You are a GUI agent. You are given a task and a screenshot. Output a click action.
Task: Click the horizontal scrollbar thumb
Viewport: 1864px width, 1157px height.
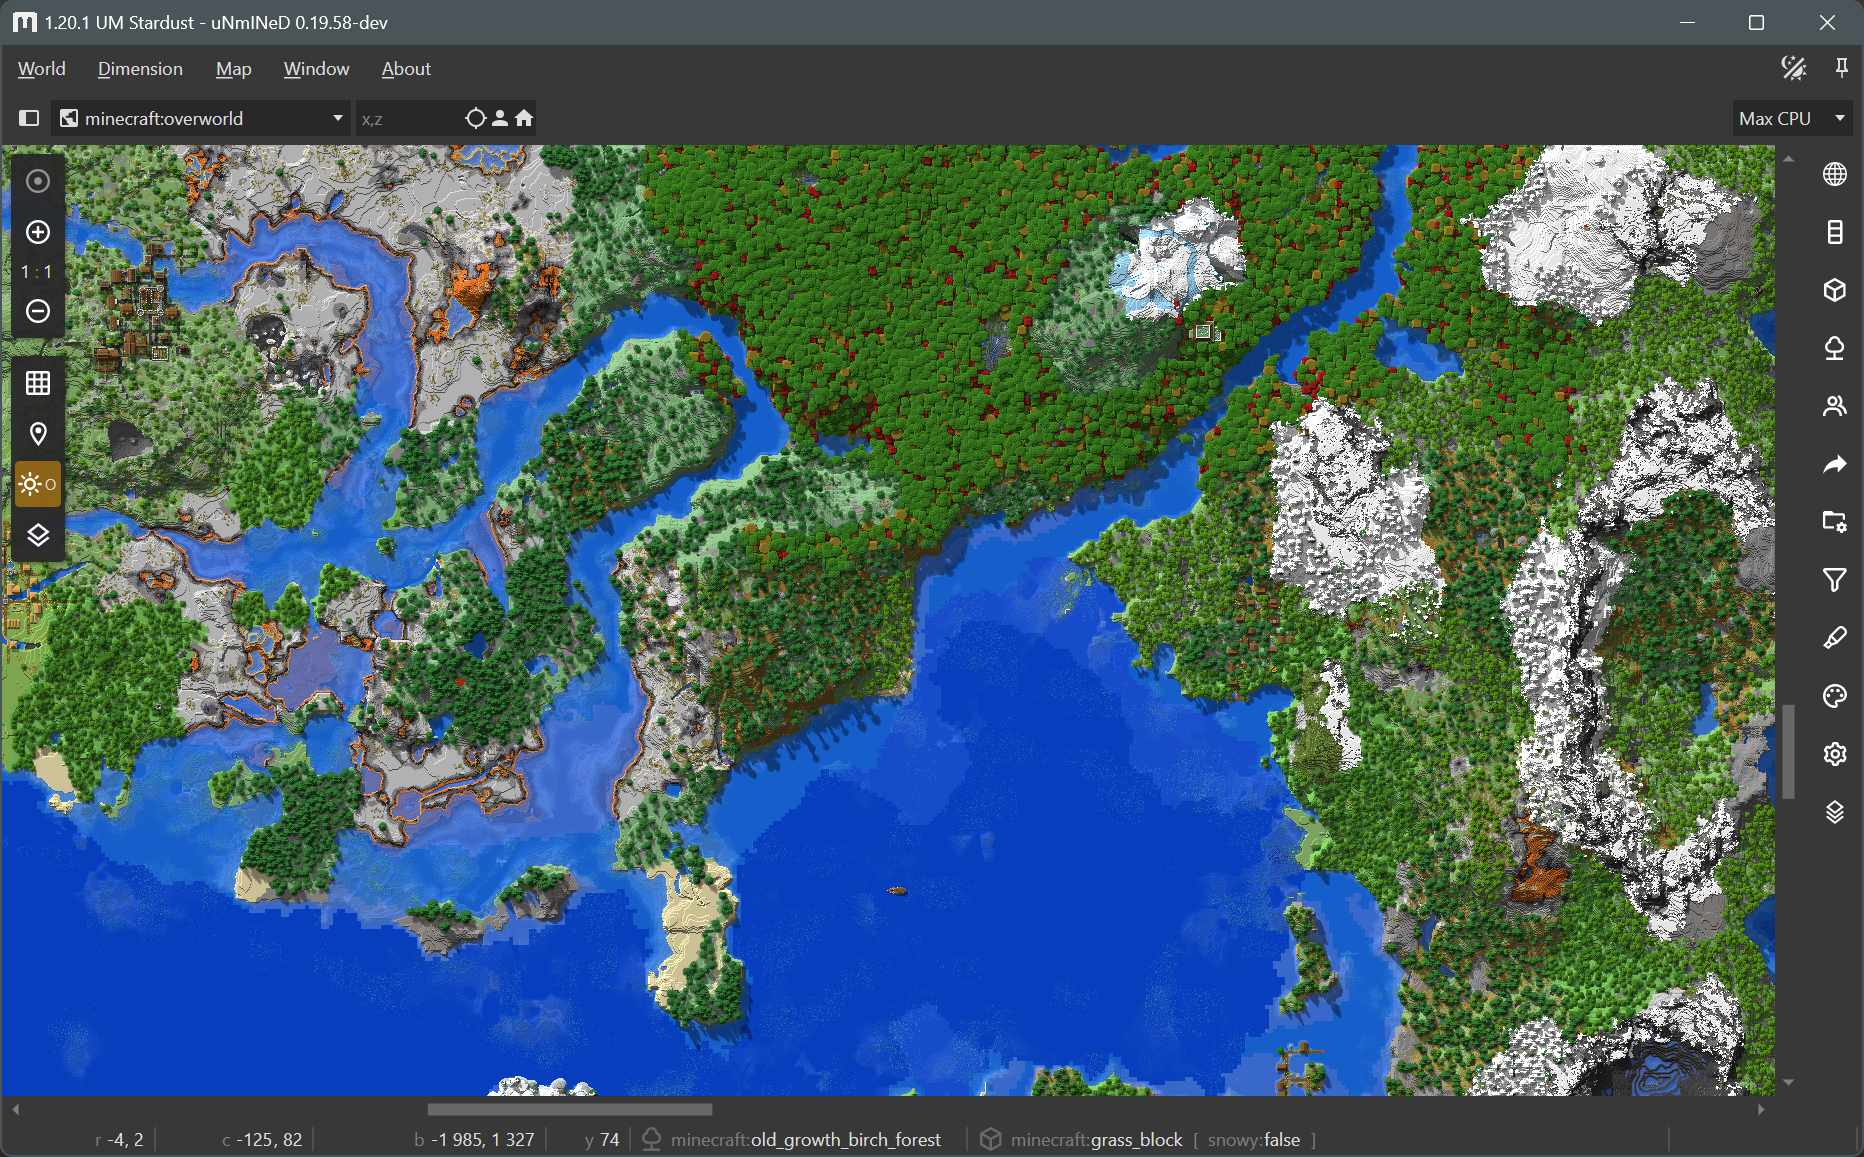pos(569,1109)
